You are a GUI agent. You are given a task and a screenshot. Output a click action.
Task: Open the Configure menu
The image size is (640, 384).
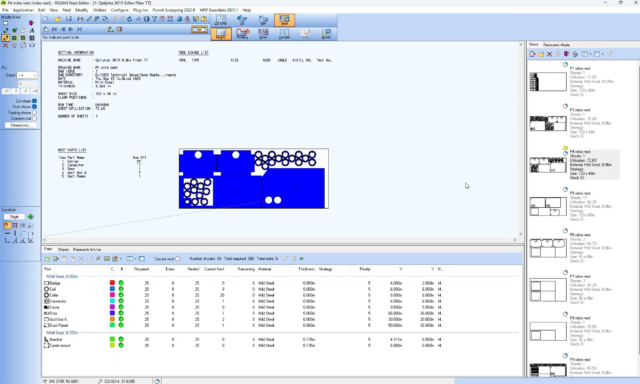click(x=120, y=10)
